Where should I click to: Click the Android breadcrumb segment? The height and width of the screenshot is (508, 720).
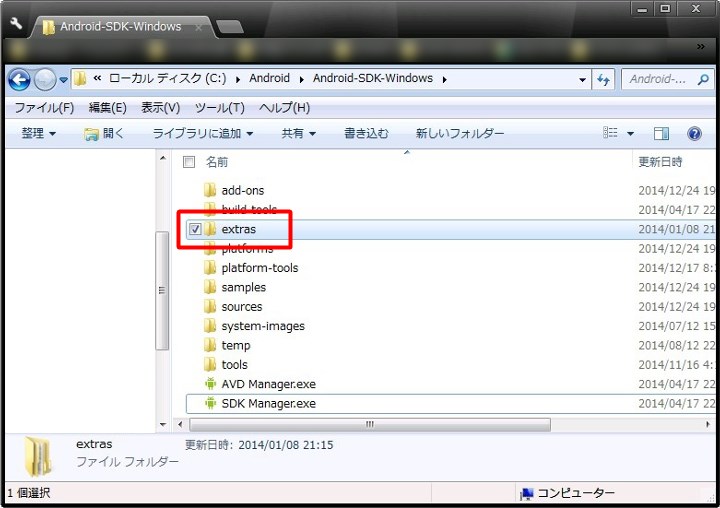coord(270,79)
